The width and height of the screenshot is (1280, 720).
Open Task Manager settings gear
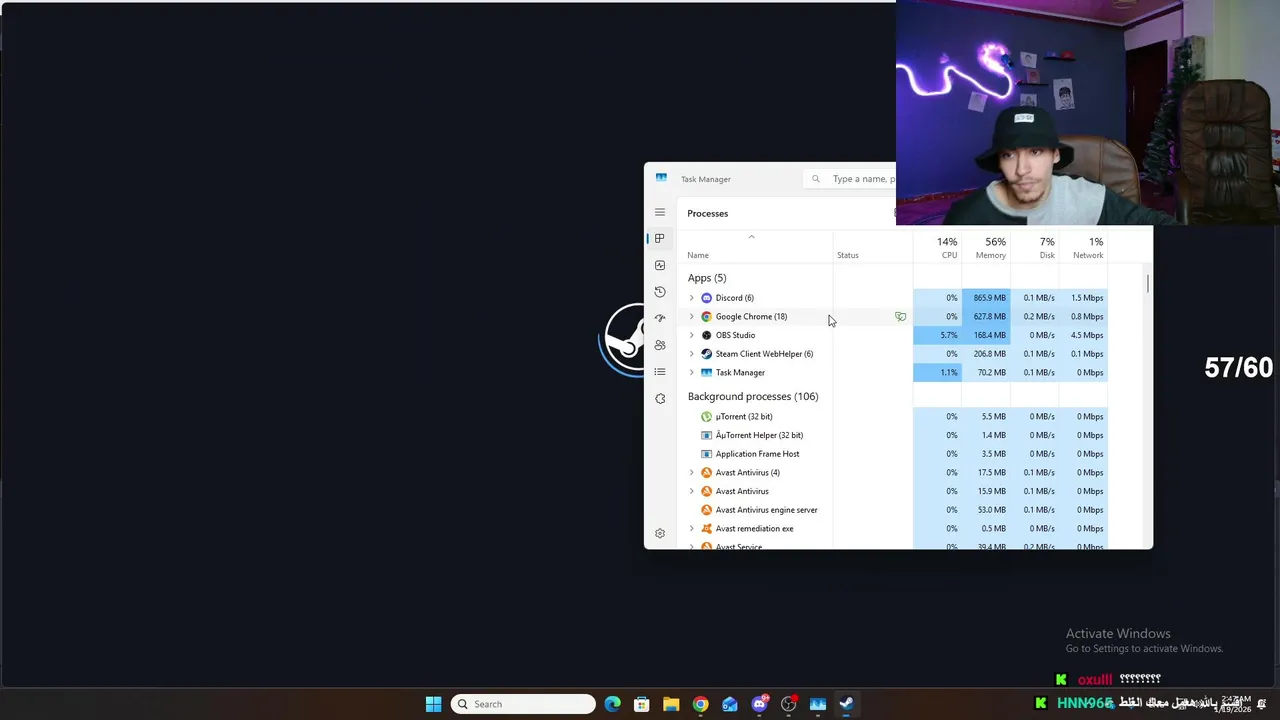point(660,533)
